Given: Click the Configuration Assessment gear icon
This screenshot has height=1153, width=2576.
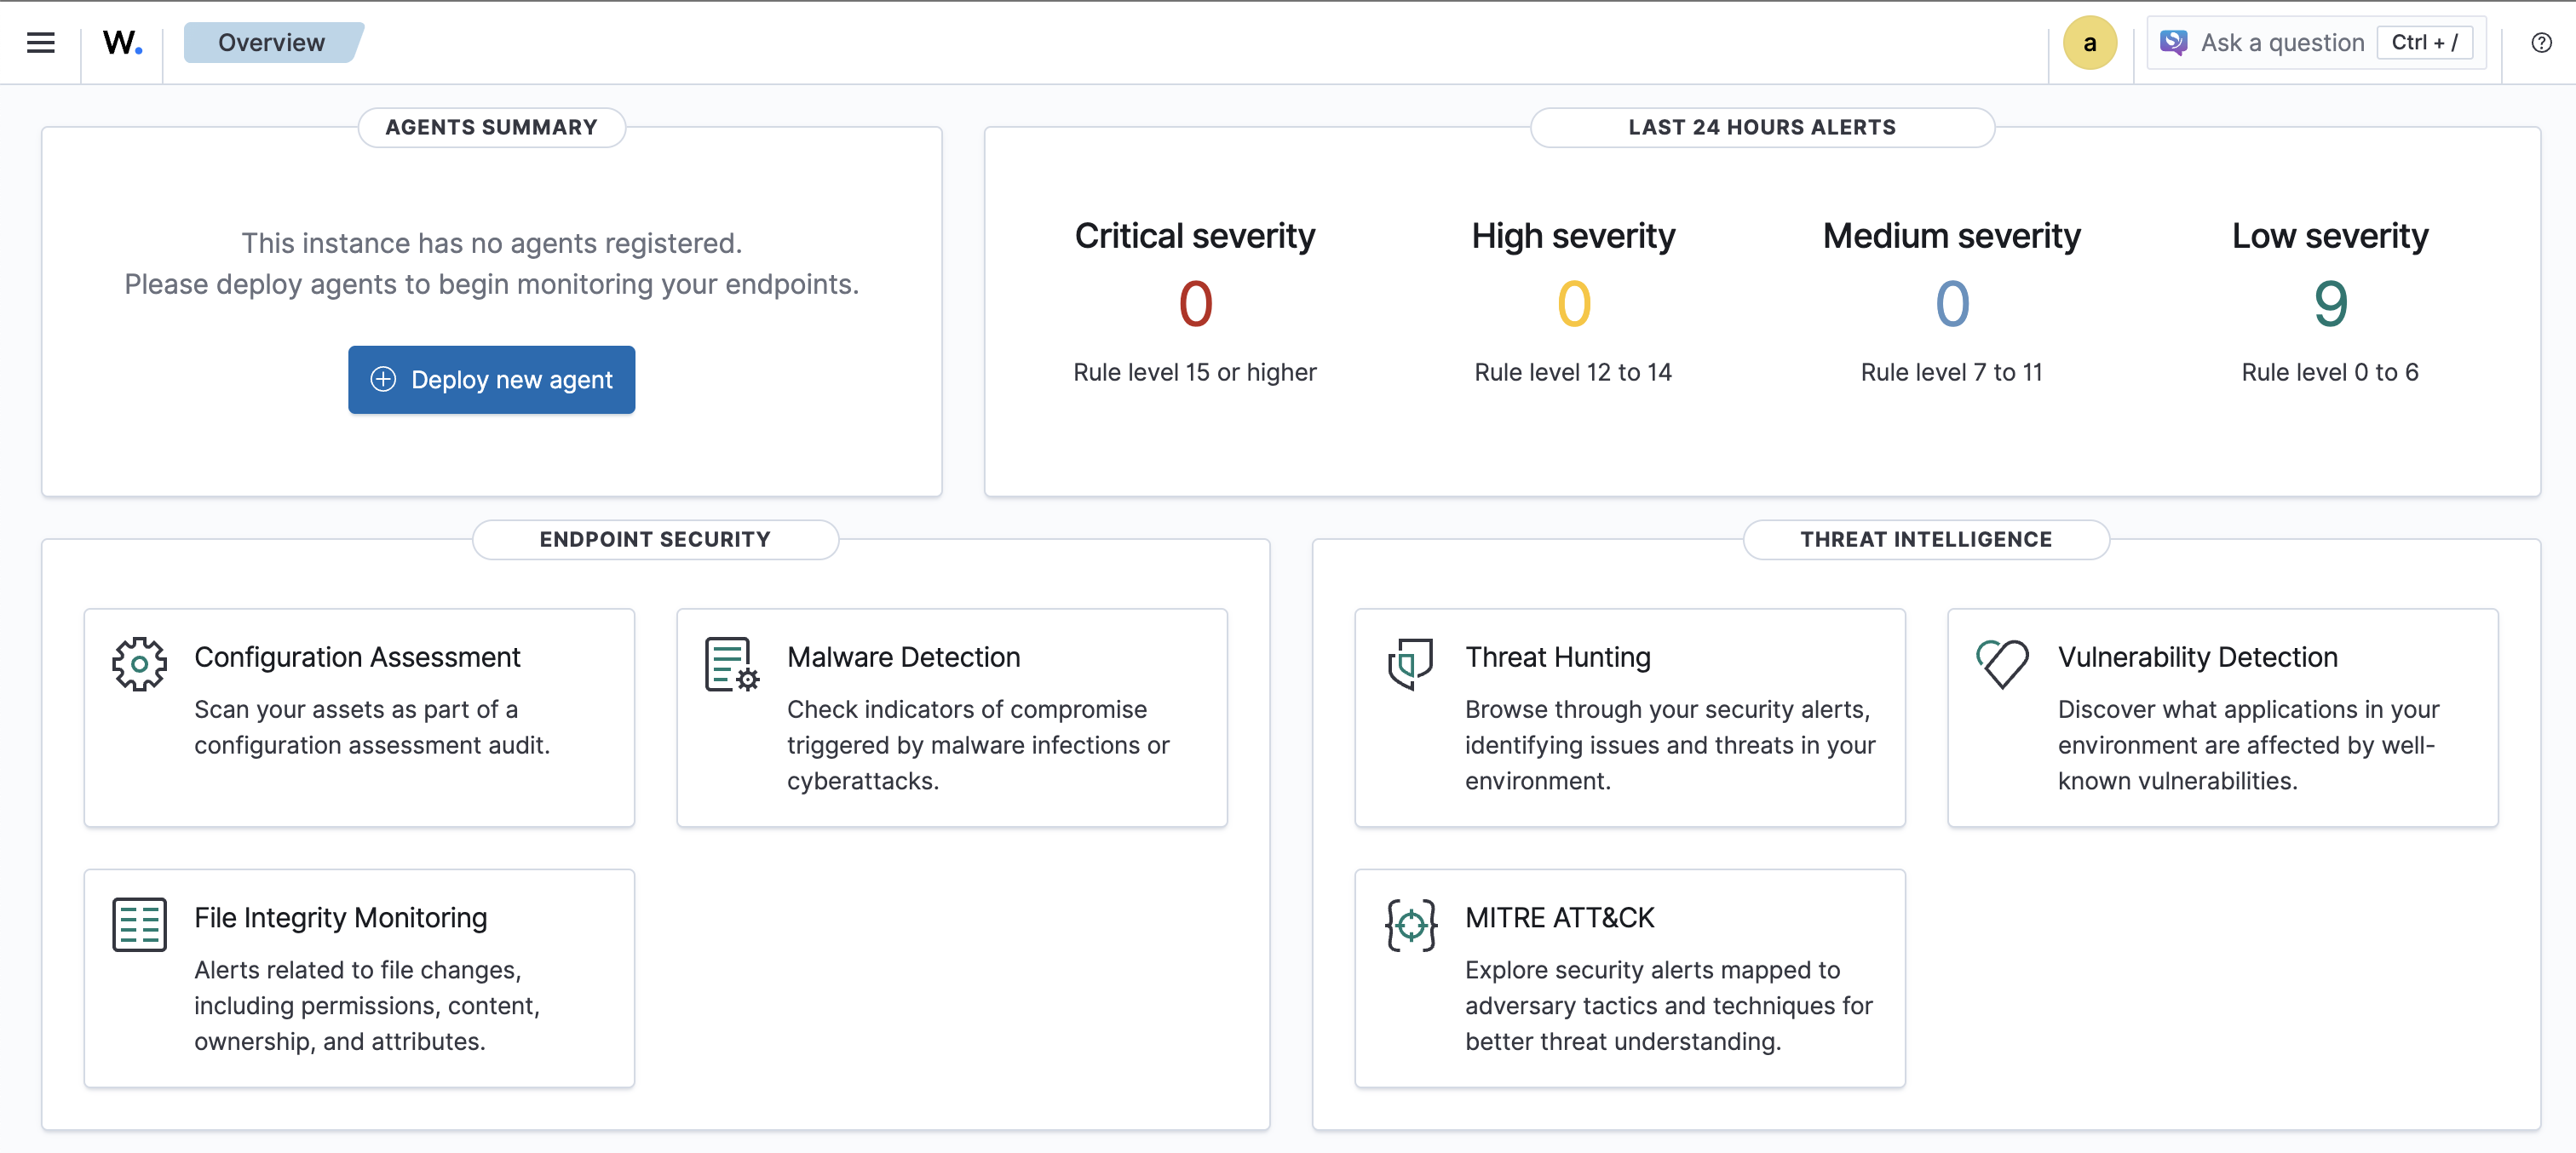Looking at the screenshot, I should [139, 664].
